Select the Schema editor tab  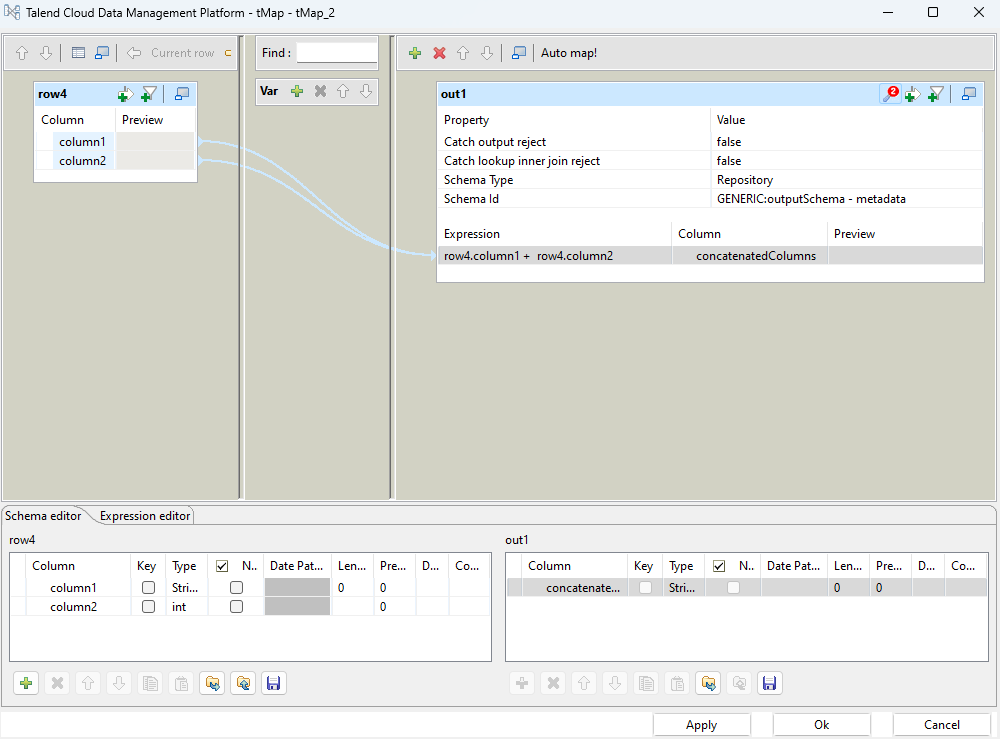[43, 516]
